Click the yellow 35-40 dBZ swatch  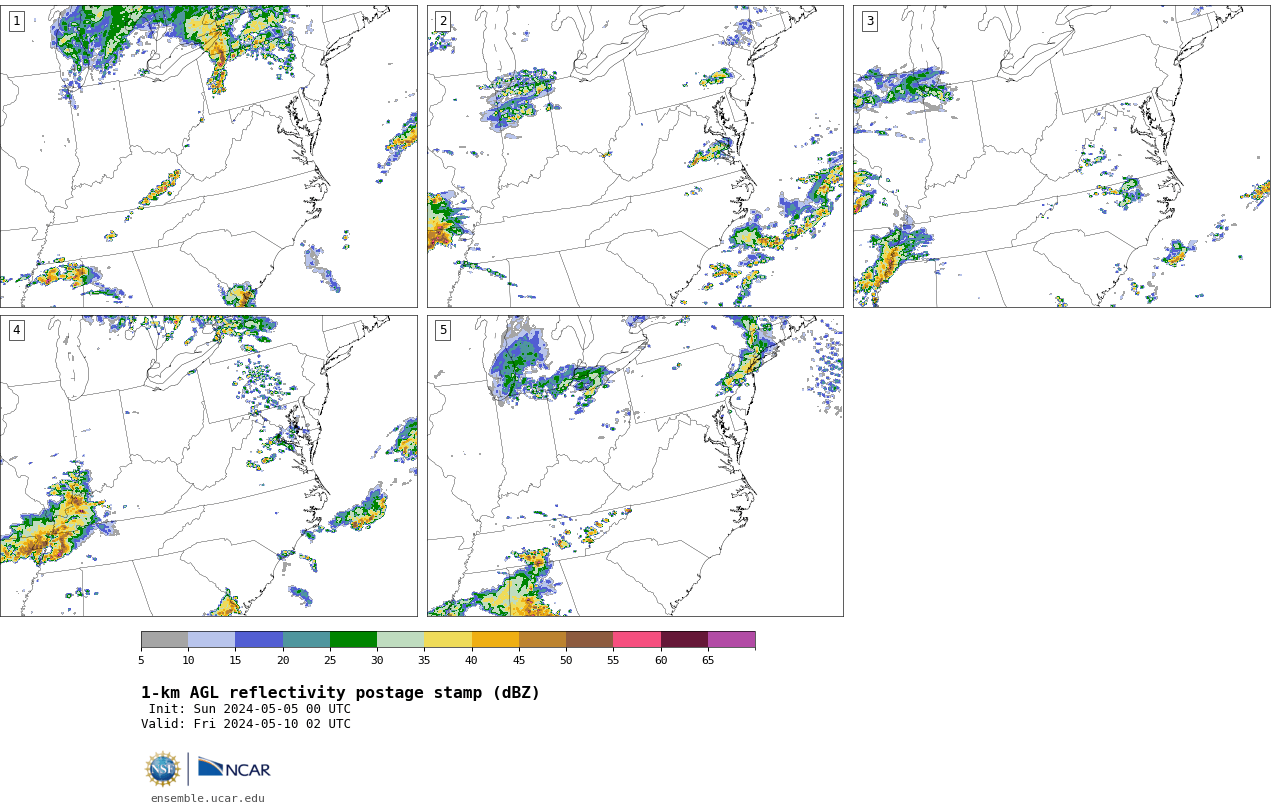448,640
